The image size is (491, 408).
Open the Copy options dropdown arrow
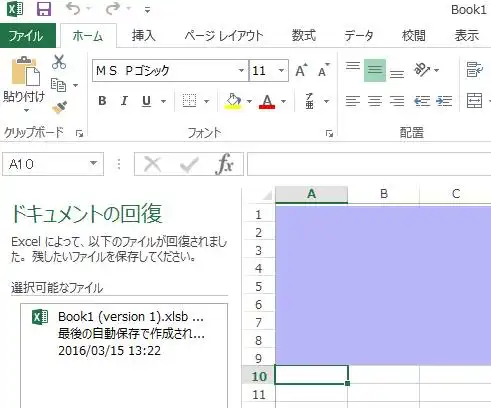point(76,85)
